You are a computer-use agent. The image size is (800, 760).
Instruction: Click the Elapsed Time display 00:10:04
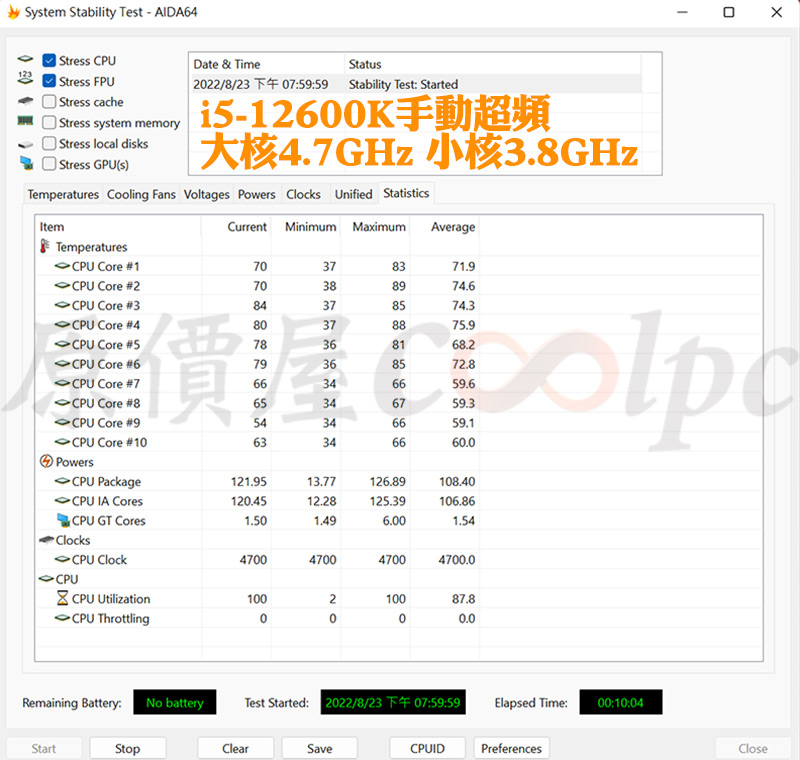click(x=620, y=702)
